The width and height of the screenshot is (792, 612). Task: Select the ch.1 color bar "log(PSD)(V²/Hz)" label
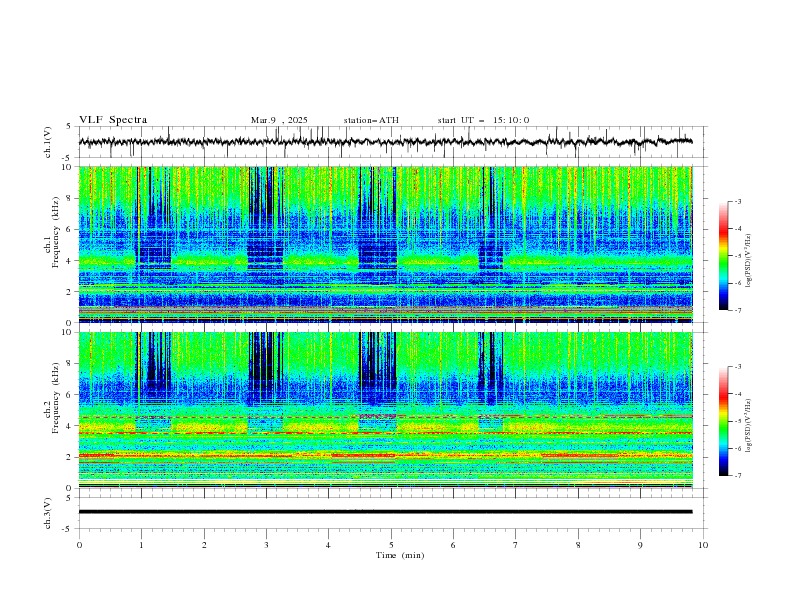pyautogui.click(x=748, y=261)
